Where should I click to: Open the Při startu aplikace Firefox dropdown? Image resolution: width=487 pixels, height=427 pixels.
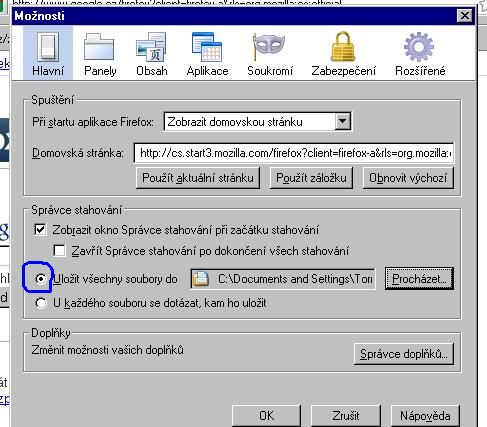tap(258, 122)
